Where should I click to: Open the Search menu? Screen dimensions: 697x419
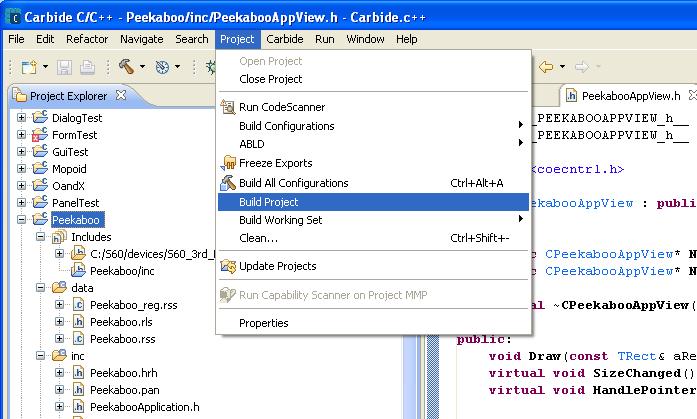192,39
